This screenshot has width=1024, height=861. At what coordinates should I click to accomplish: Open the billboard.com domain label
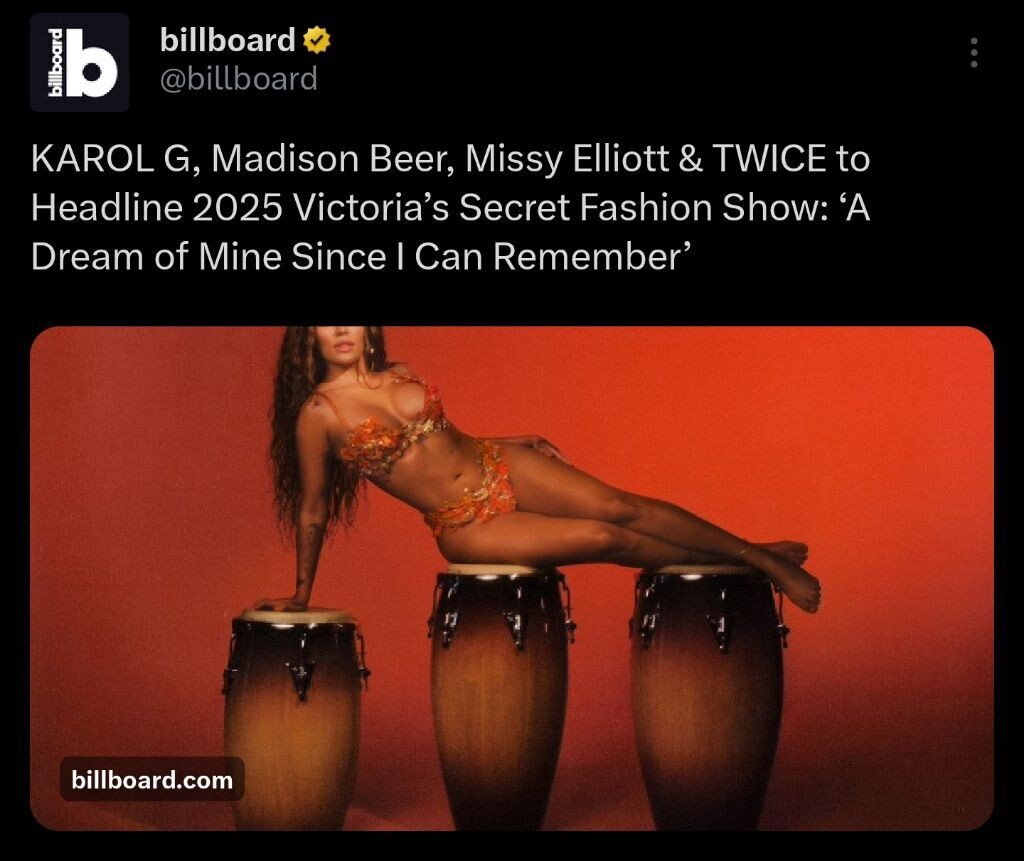[152, 779]
